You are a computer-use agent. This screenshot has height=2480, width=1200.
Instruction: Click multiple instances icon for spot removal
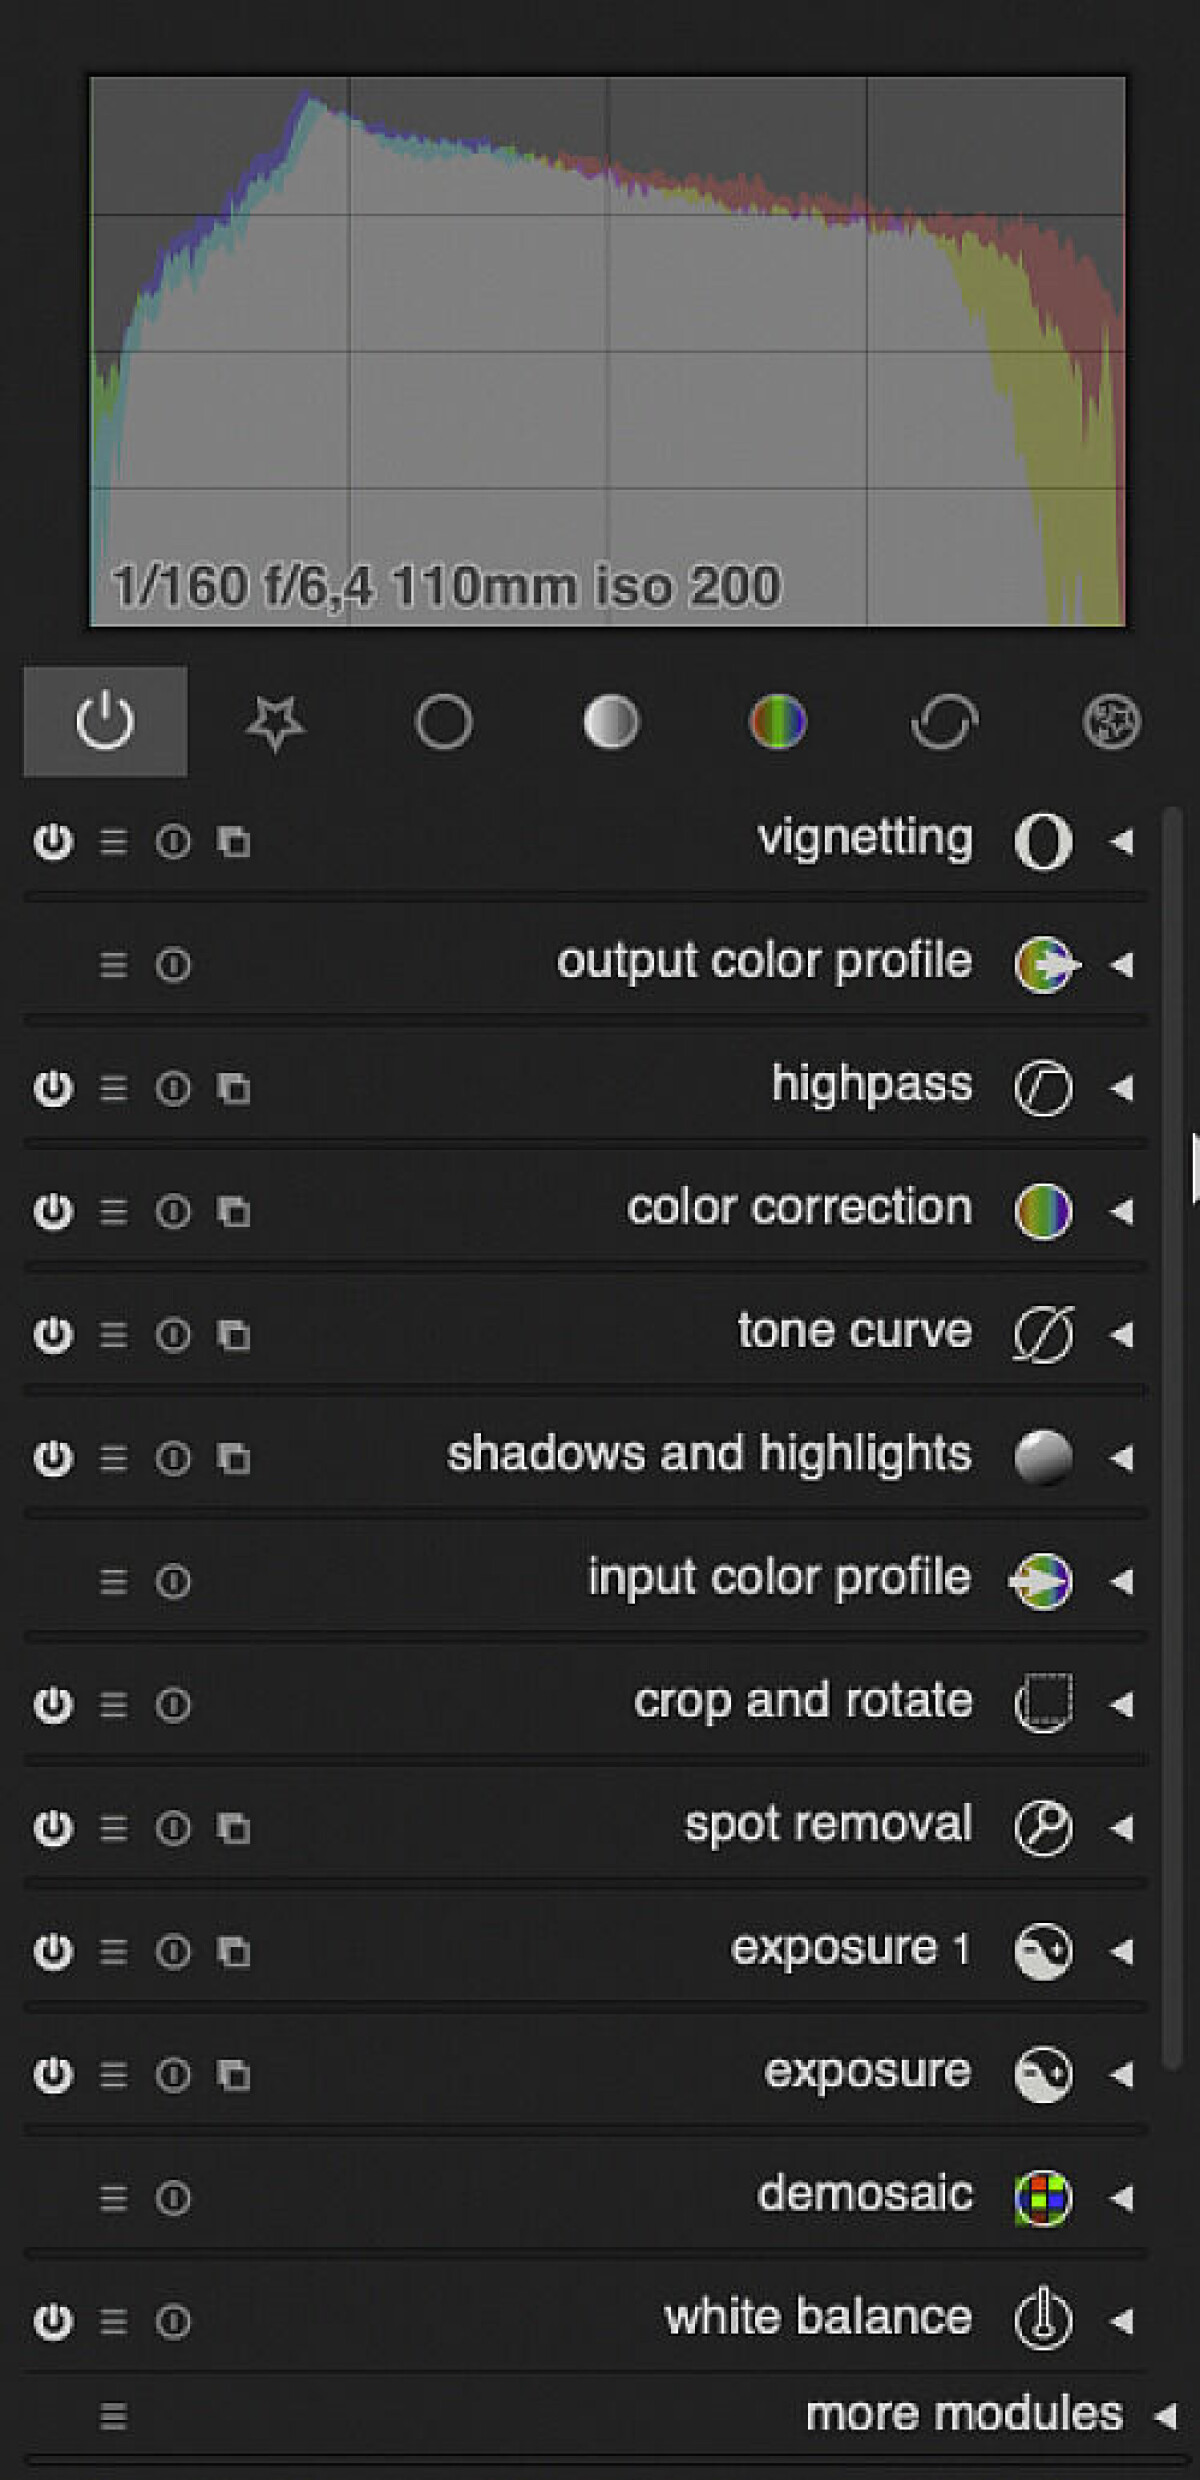pyautogui.click(x=234, y=1828)
